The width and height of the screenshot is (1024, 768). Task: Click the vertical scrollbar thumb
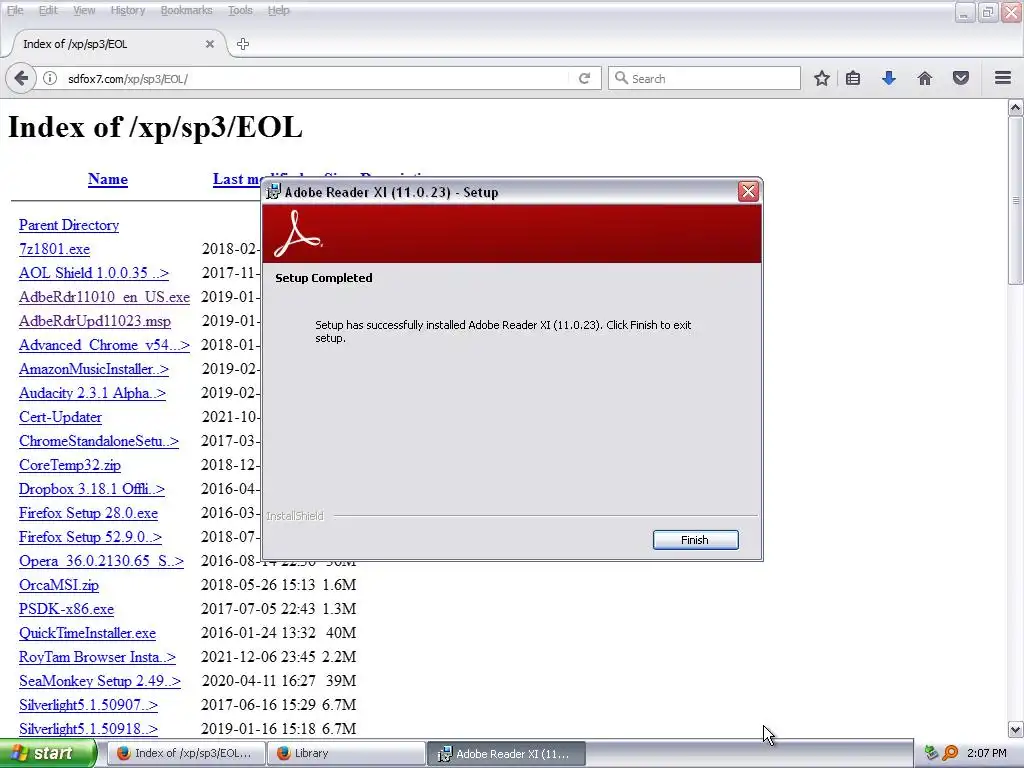1016,200
